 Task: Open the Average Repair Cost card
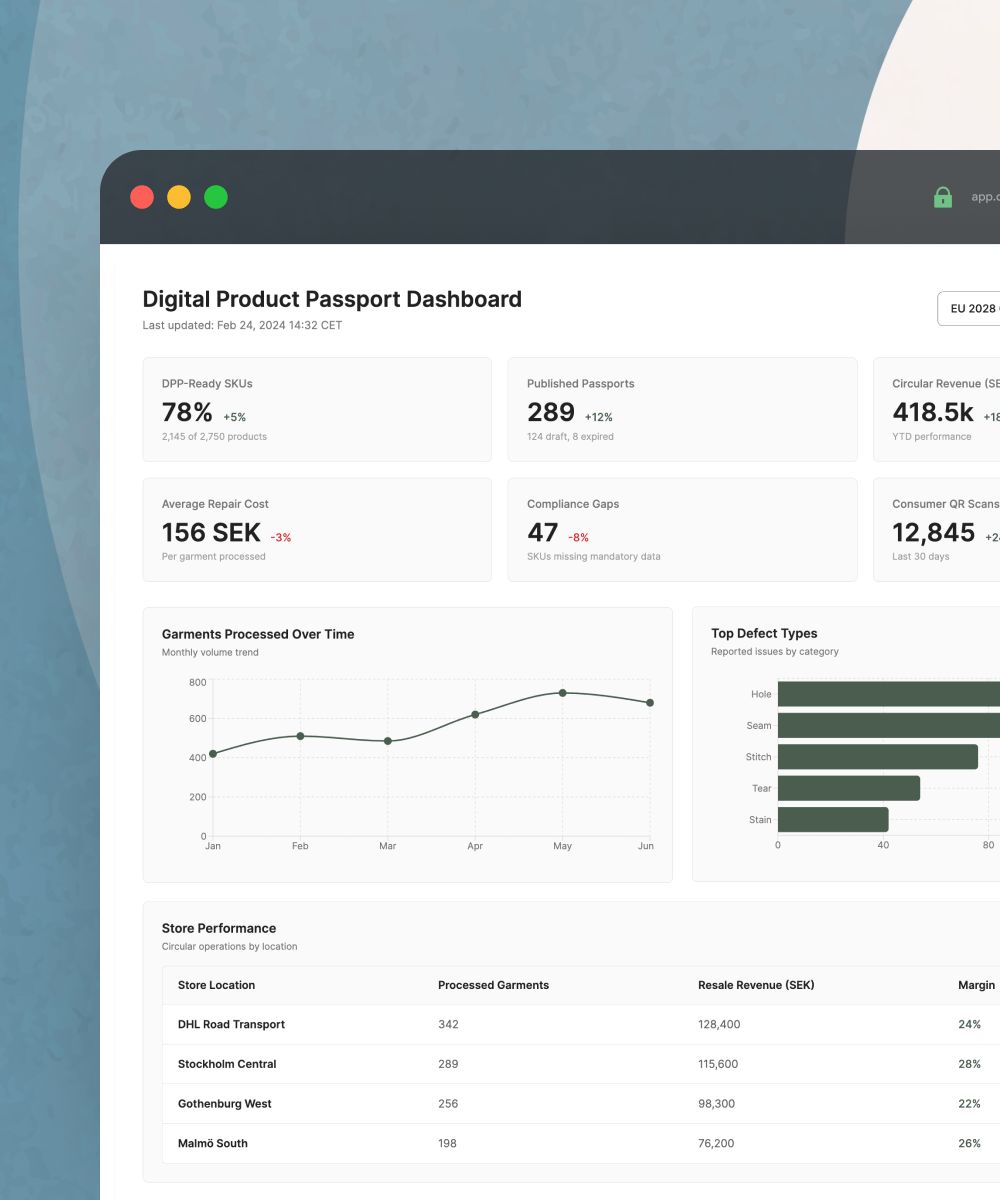coord(317,530)
